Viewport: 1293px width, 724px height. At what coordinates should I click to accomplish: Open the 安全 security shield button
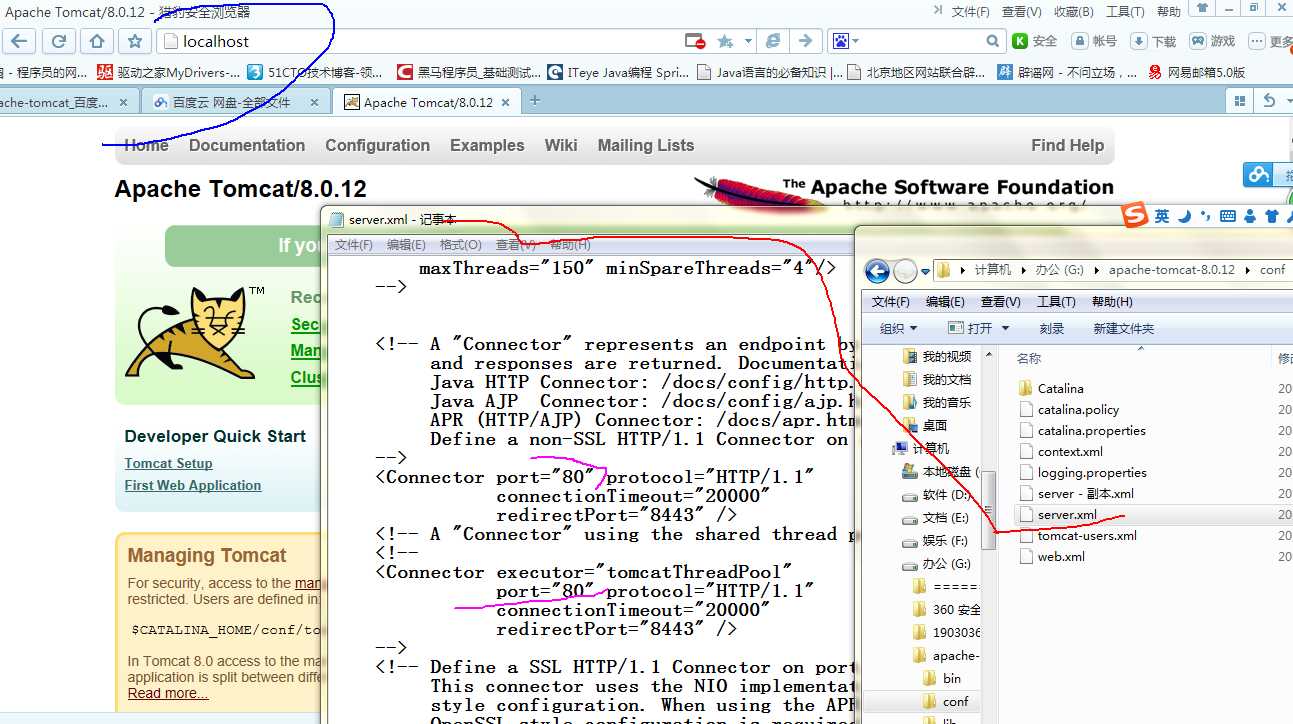click(x=1035, y=41)
